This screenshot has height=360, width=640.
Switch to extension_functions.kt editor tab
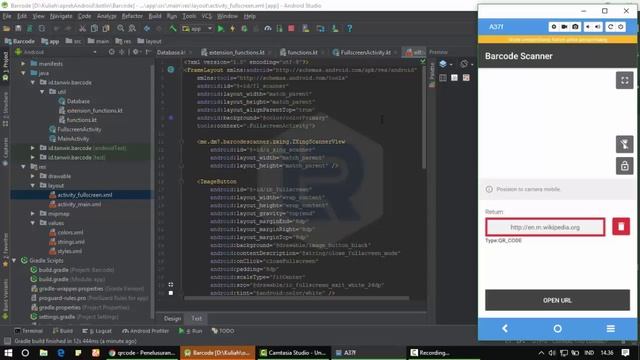click(x=236, y=53)
